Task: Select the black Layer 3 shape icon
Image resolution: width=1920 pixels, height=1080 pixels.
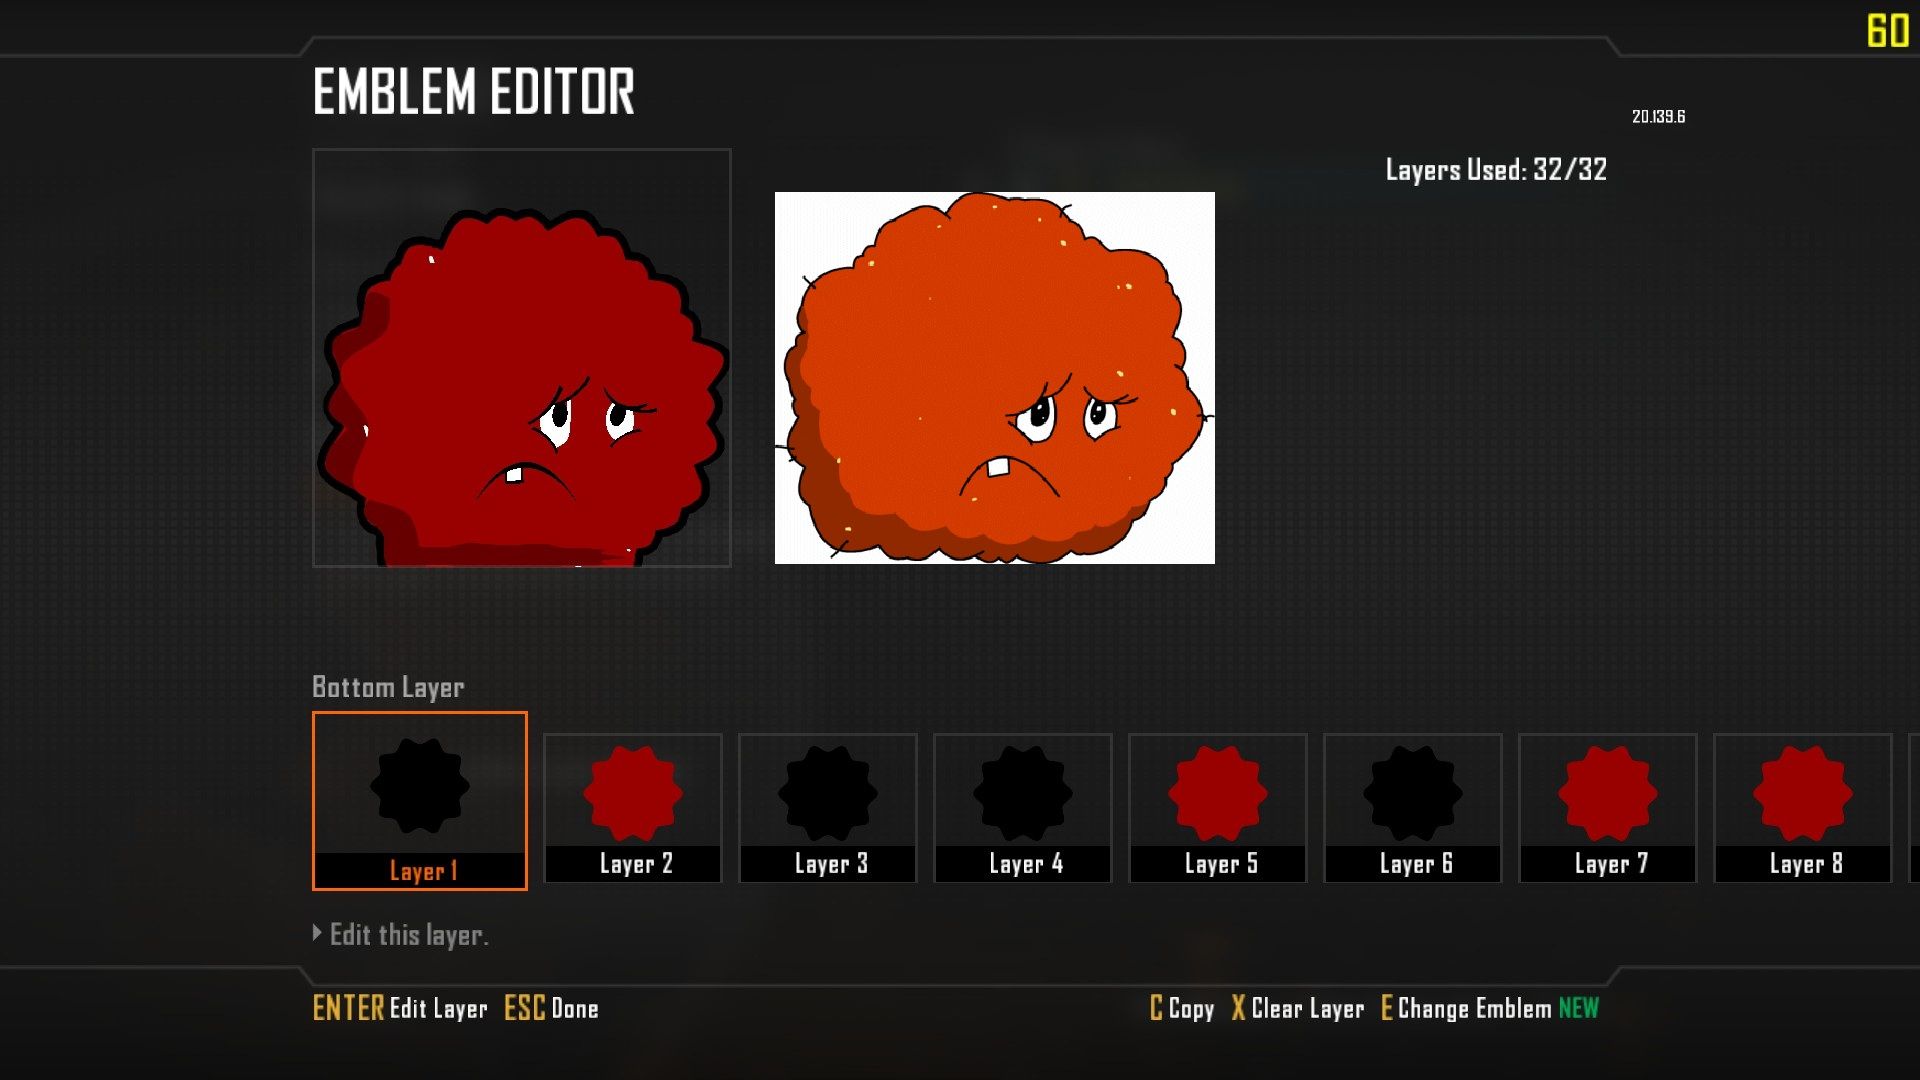Action: point(828,793)
